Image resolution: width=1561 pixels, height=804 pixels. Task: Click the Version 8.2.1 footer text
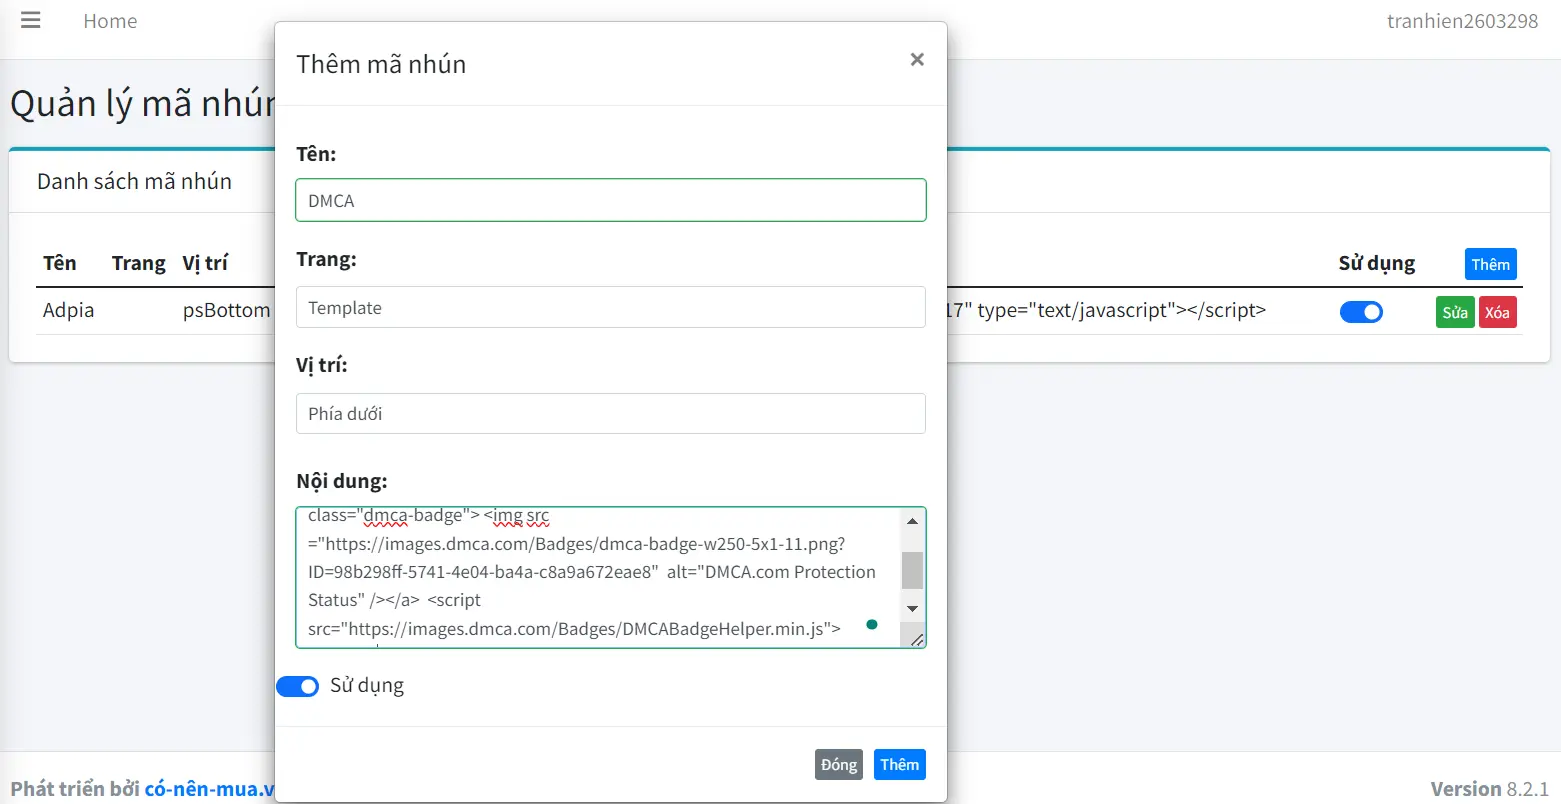[x=1490, y=788]
